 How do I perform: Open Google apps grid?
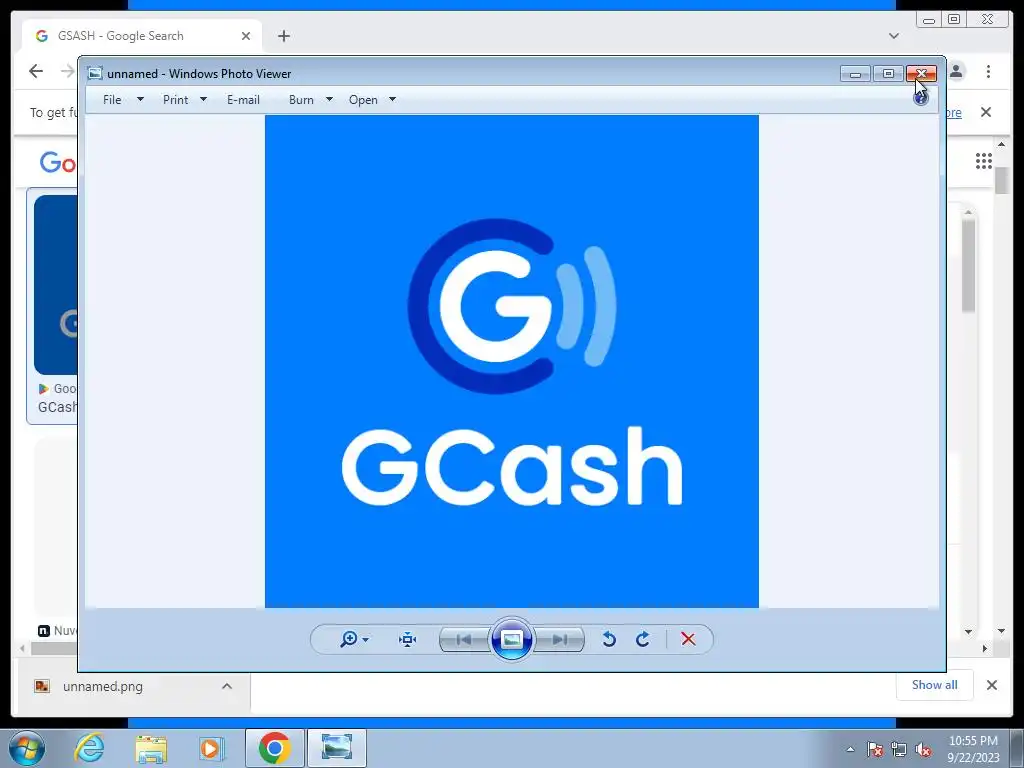click(x=984, y=161)
